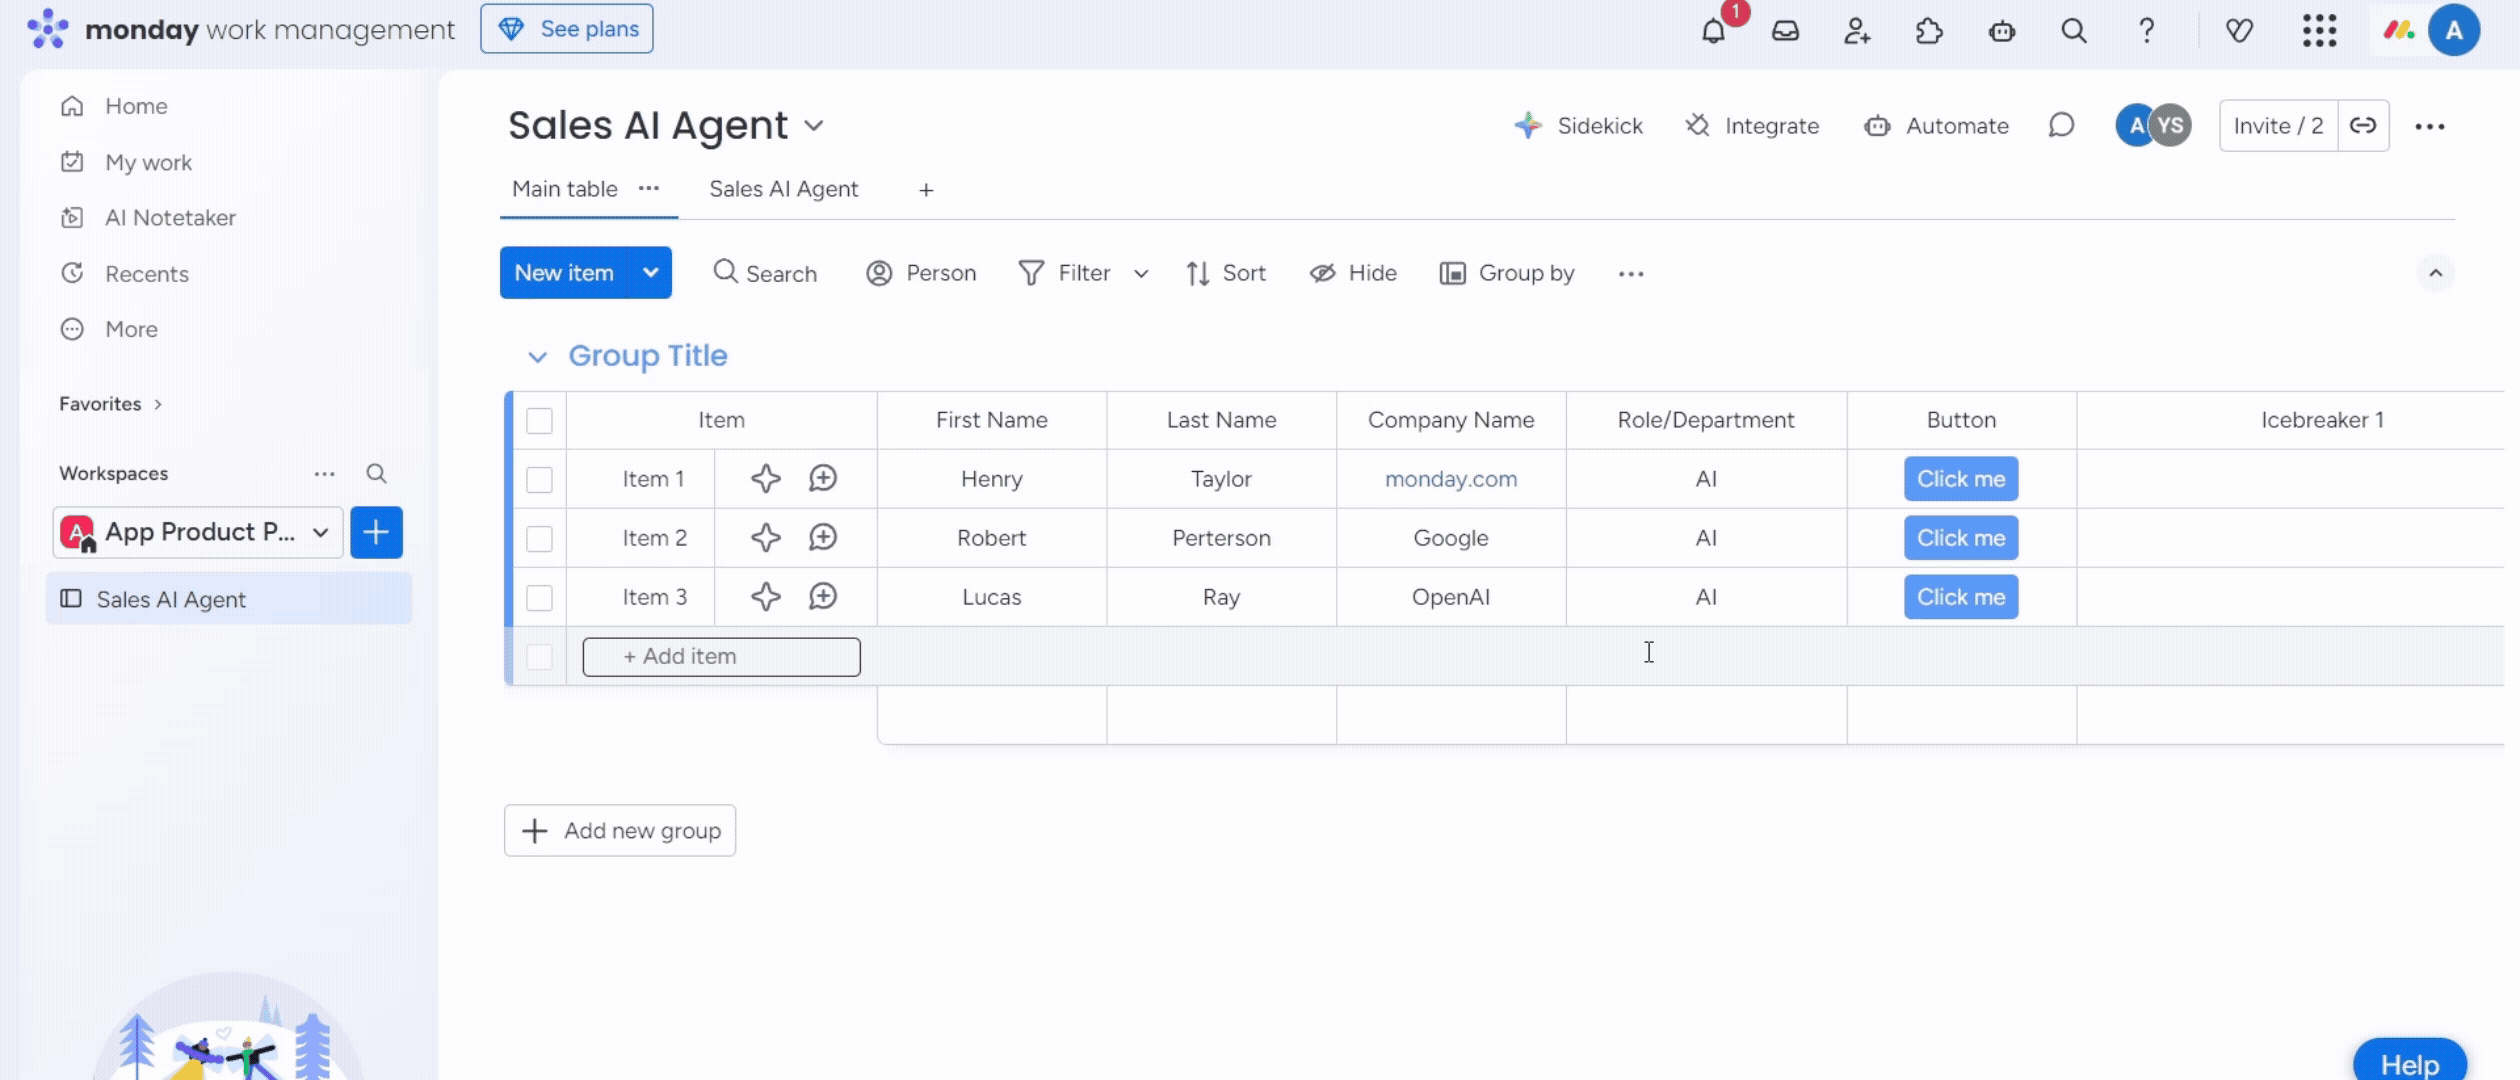The image size is (2520, 1080).
Task: Open My work in the sidebar
Action: (x=148, y=162)
